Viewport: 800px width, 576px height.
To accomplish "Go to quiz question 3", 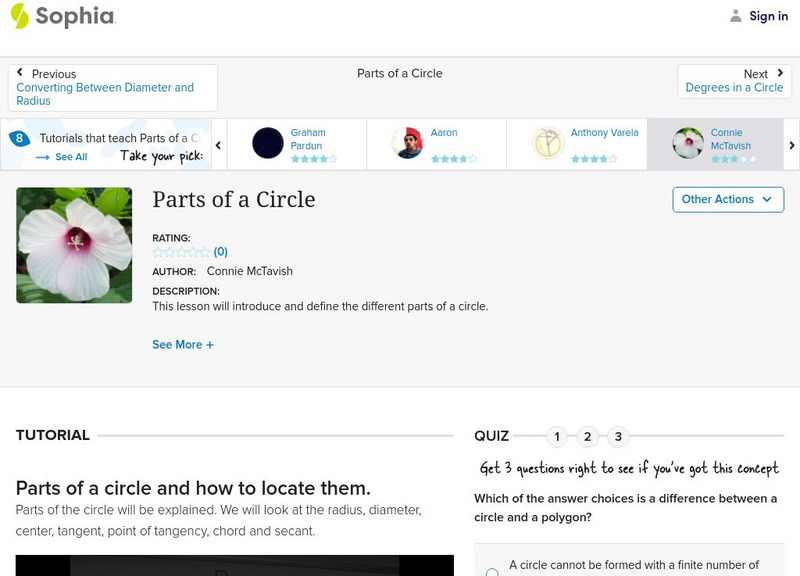I will (x=619, y=436).
